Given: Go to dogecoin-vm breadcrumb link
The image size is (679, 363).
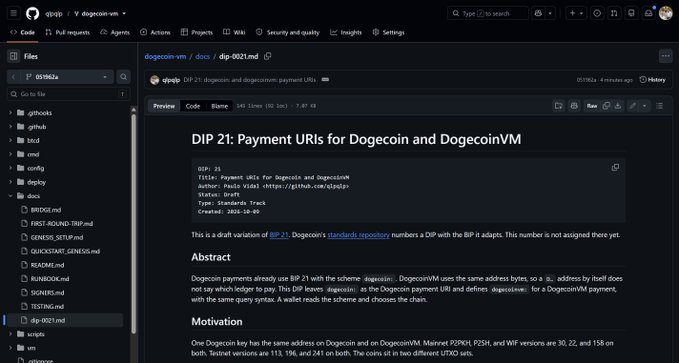Looking at the screenshot, I should [x=165, y=56].
